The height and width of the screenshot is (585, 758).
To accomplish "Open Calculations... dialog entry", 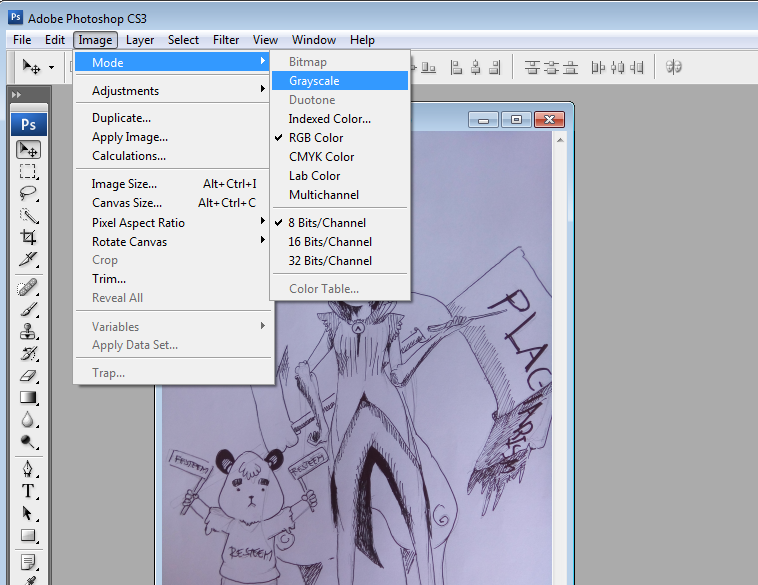I will 172,156.
